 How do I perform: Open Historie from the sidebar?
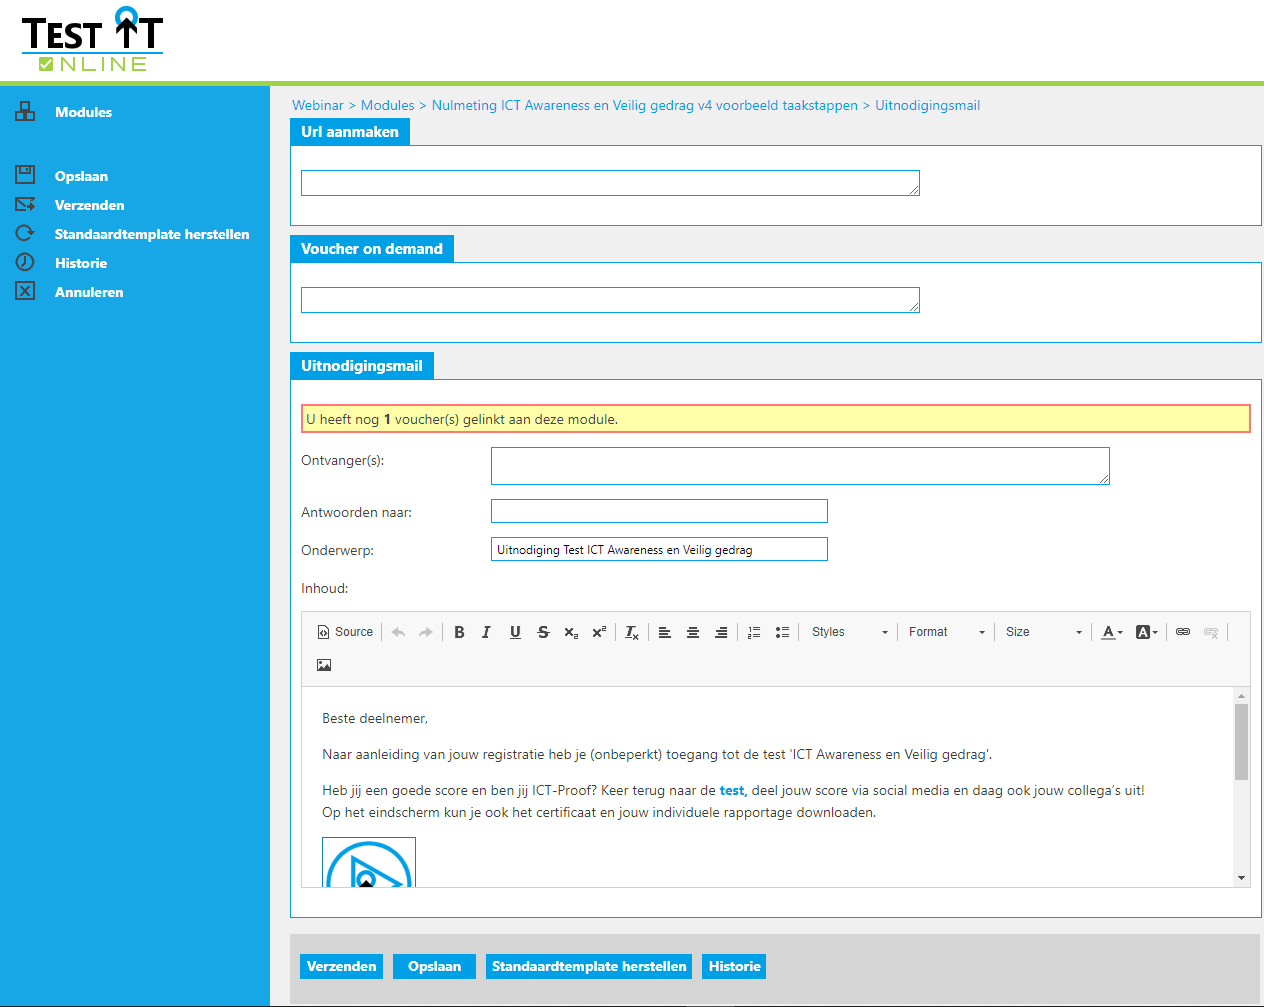coord(81,263)
